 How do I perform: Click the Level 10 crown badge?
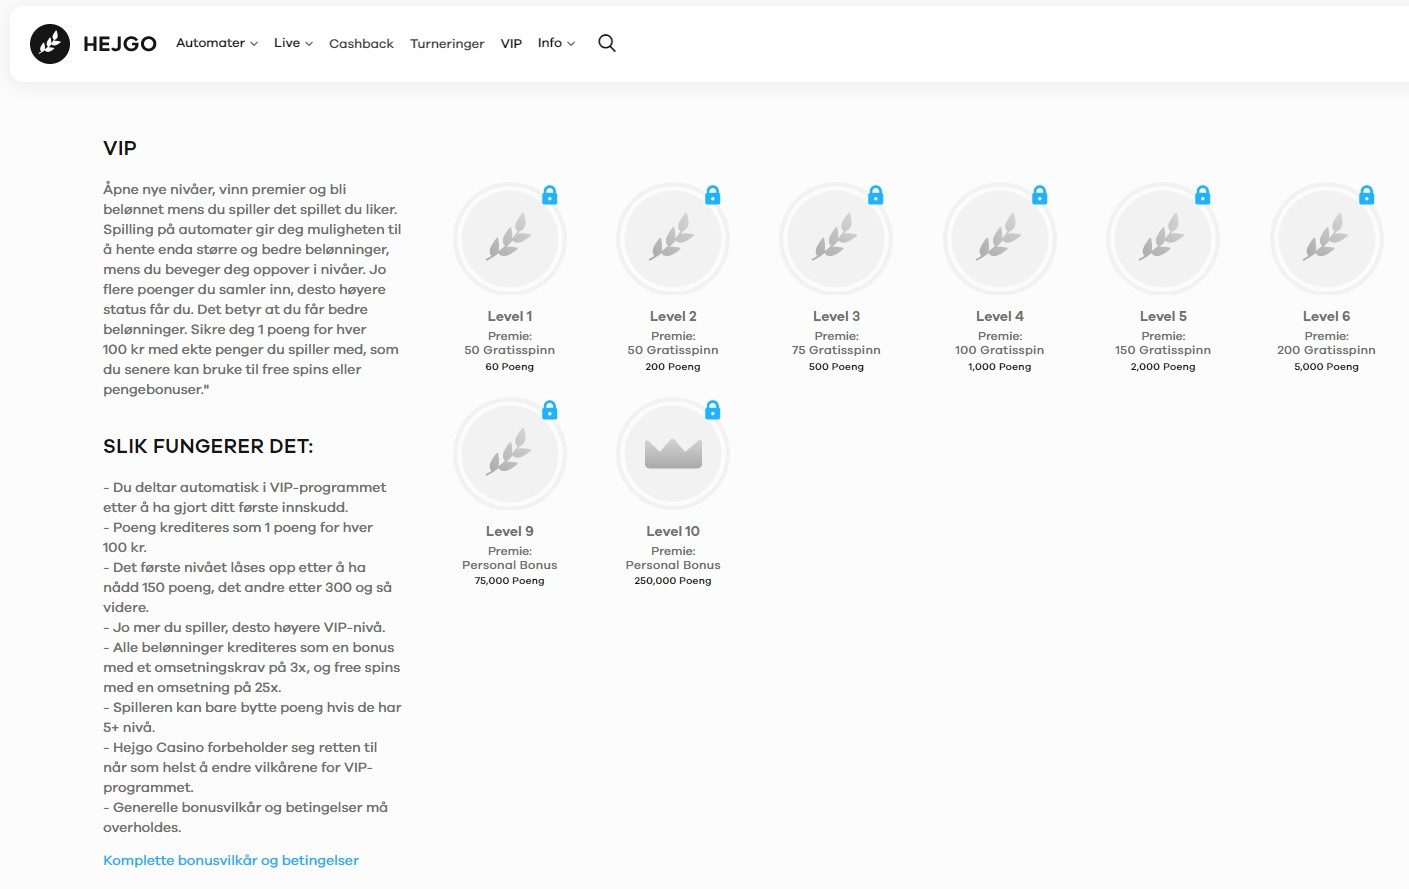click(673, 455)
